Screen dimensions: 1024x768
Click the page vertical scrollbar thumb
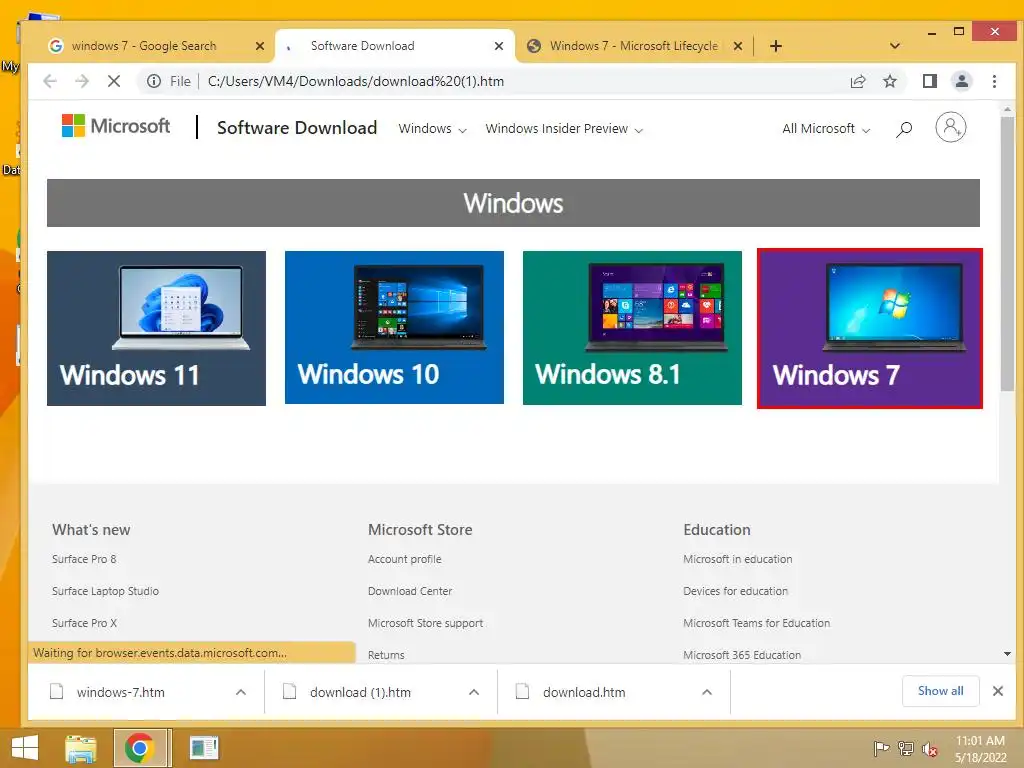pos(1007,254)
